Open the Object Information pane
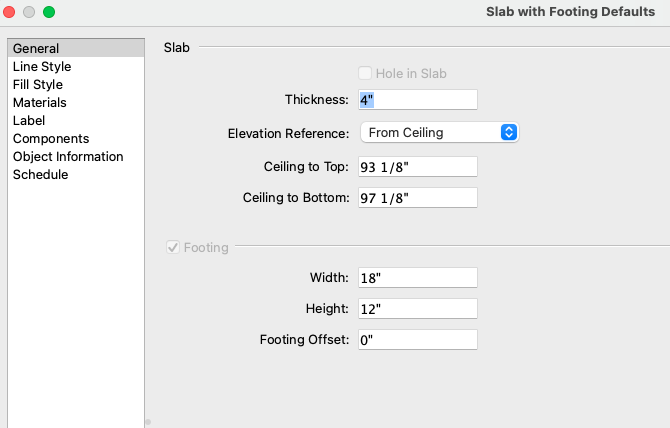Screen dimensions: 670x428 (x=68, y=156)
